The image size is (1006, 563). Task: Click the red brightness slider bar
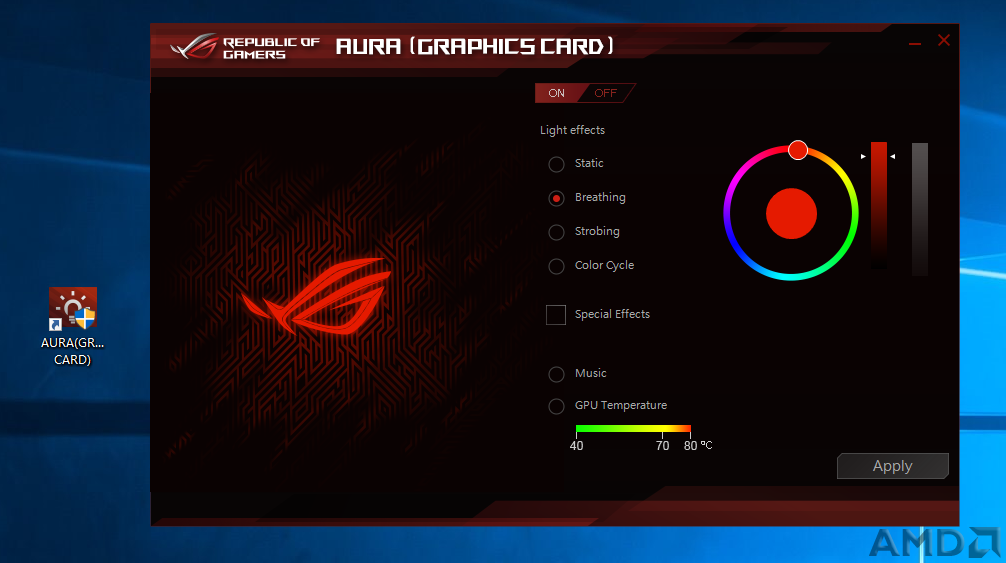[879, 205]
